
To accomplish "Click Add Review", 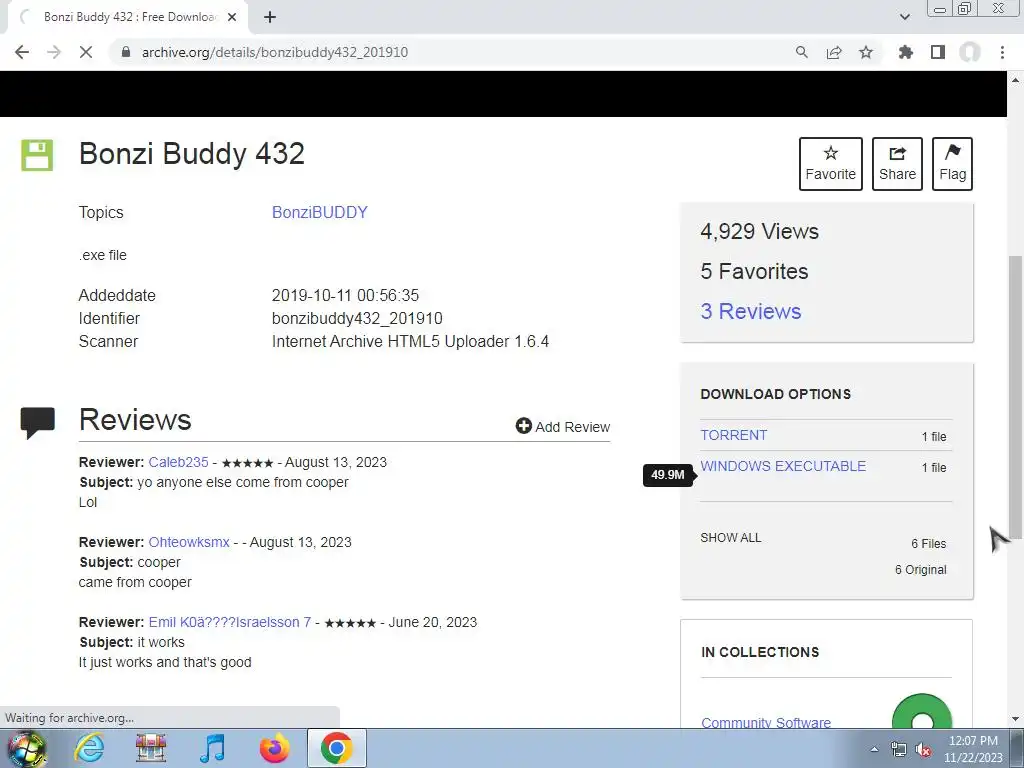I will pyautogui.click(x=562, y=426).
